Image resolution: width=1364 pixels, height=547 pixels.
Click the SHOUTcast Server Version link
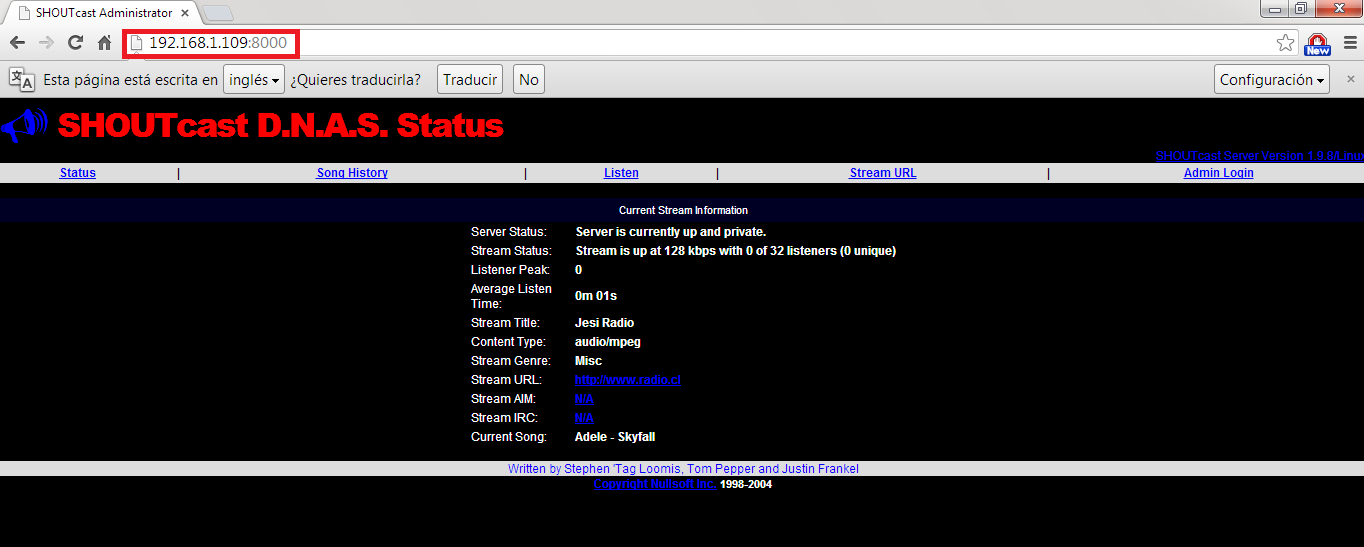1259,156
